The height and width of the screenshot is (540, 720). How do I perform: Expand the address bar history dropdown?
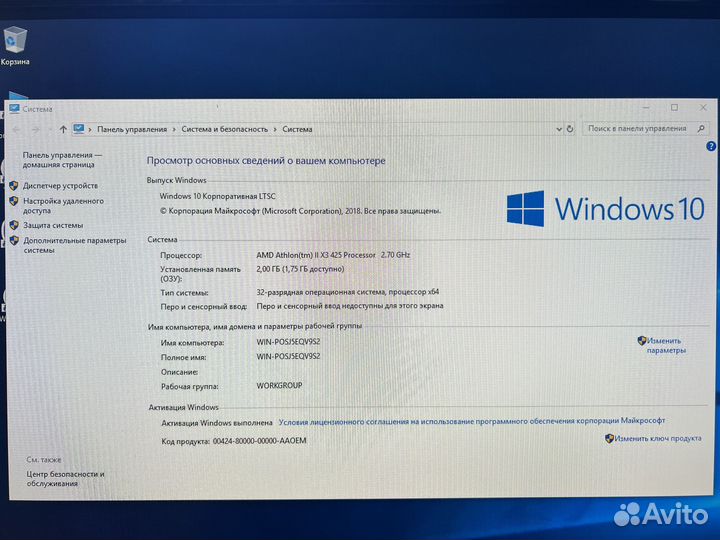[559, 129]
